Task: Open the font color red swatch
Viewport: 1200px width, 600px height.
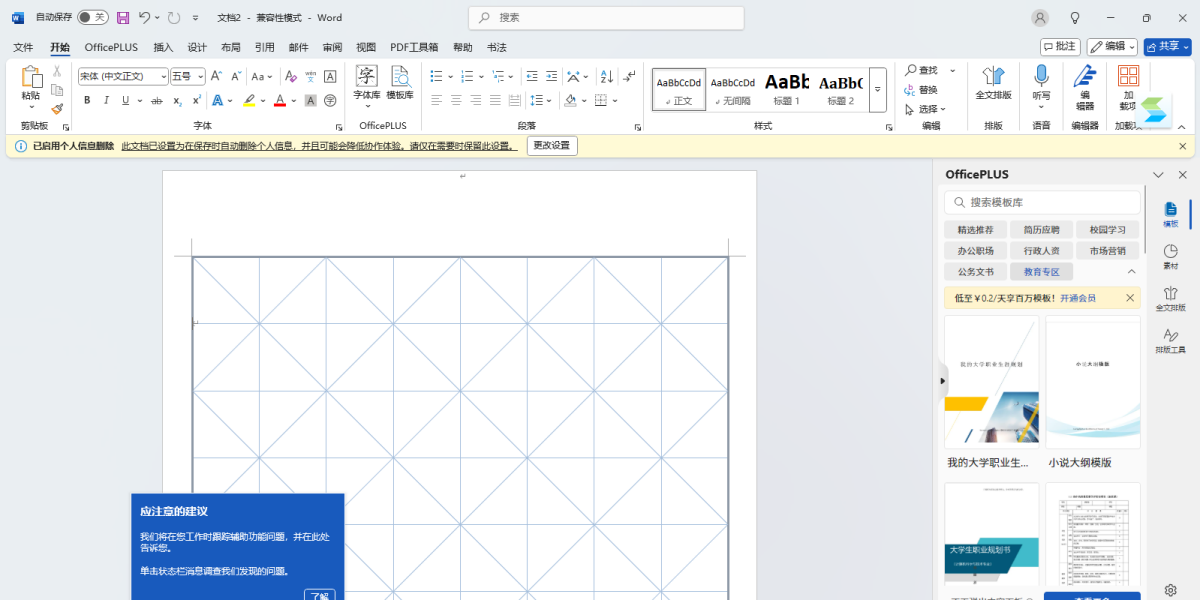Action: click(x=279, y=100)
